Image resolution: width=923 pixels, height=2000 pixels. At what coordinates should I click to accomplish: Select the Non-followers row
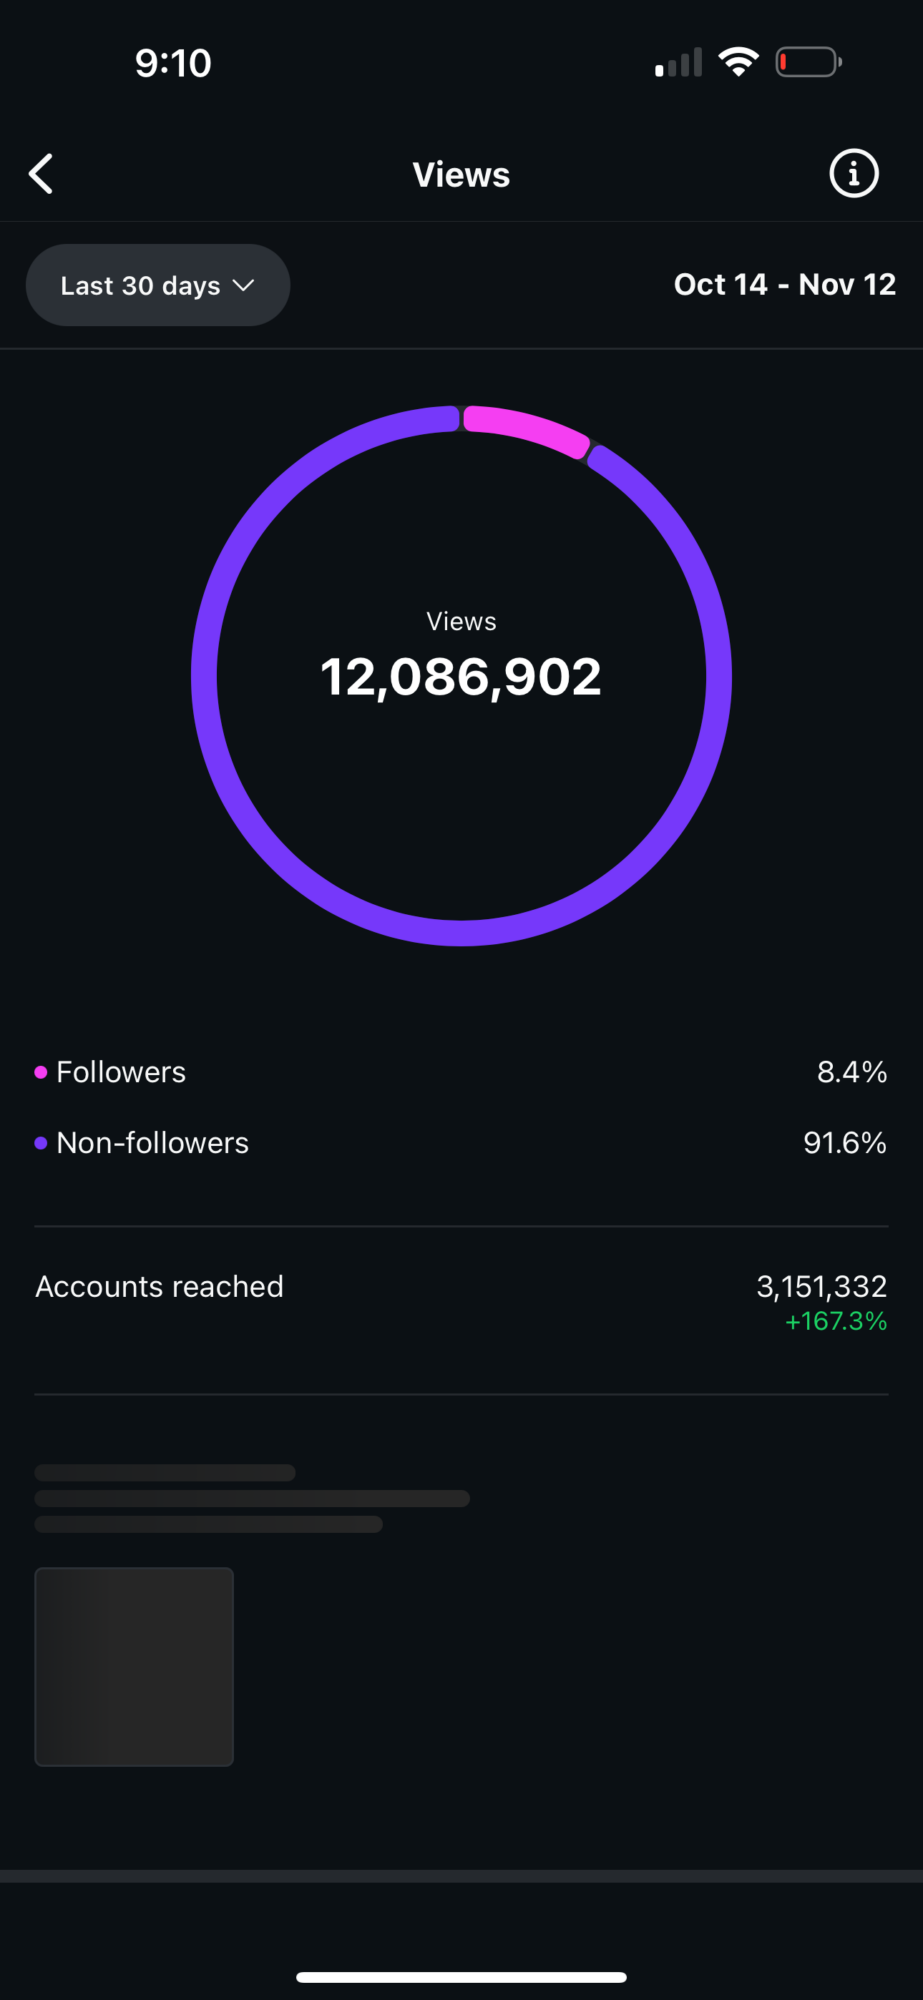click(461, 1143)
